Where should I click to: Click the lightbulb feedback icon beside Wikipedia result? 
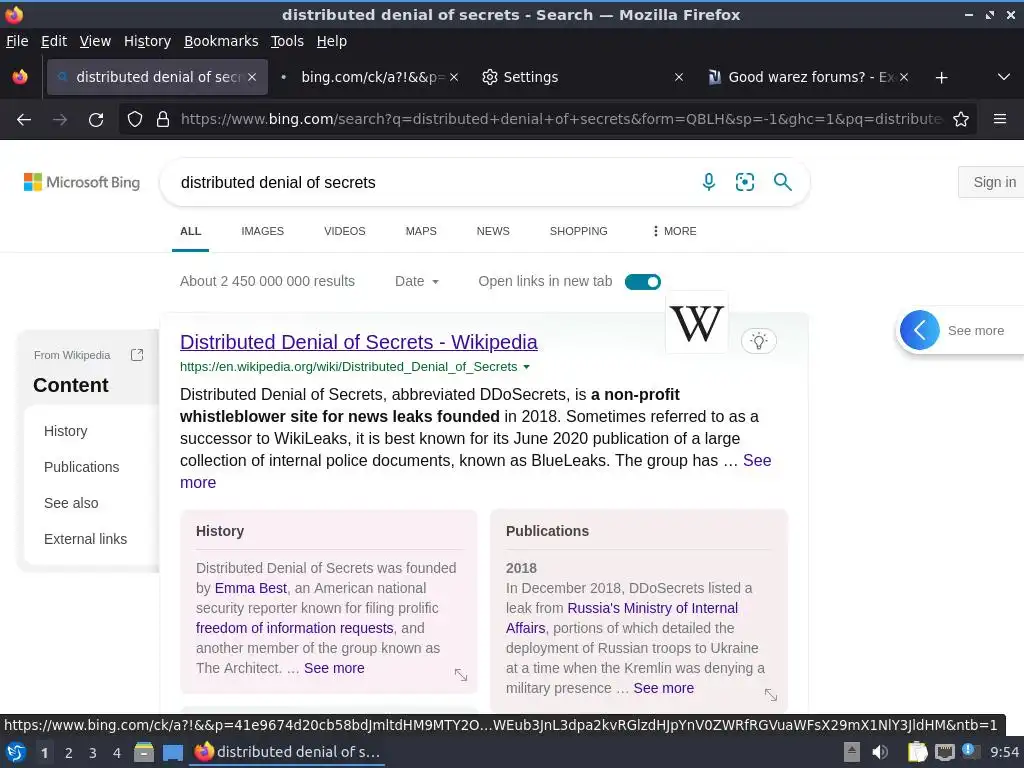758,341
